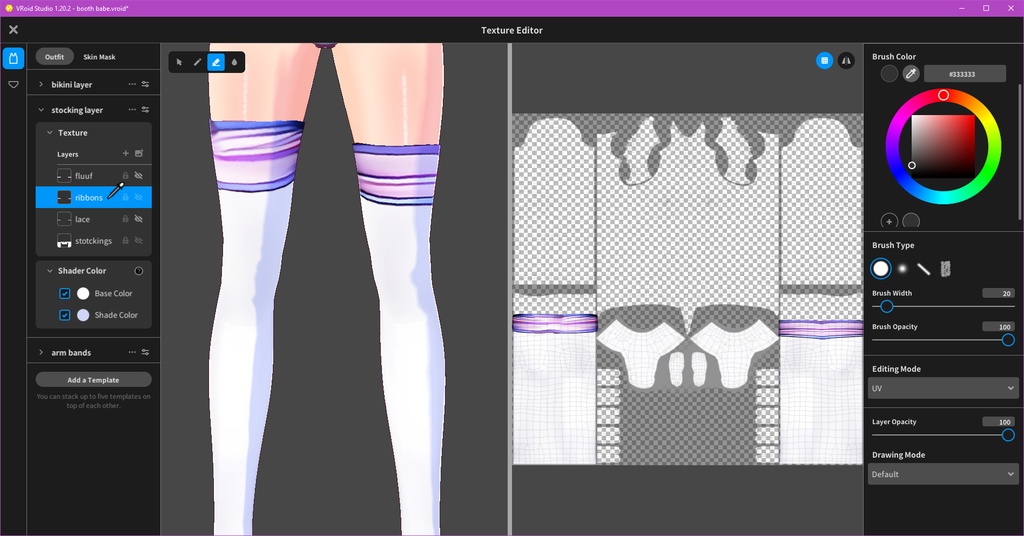This screenshot has height=536, width=1024.
Task: Click the Brush Width slider handle
Action: [887, 306]
